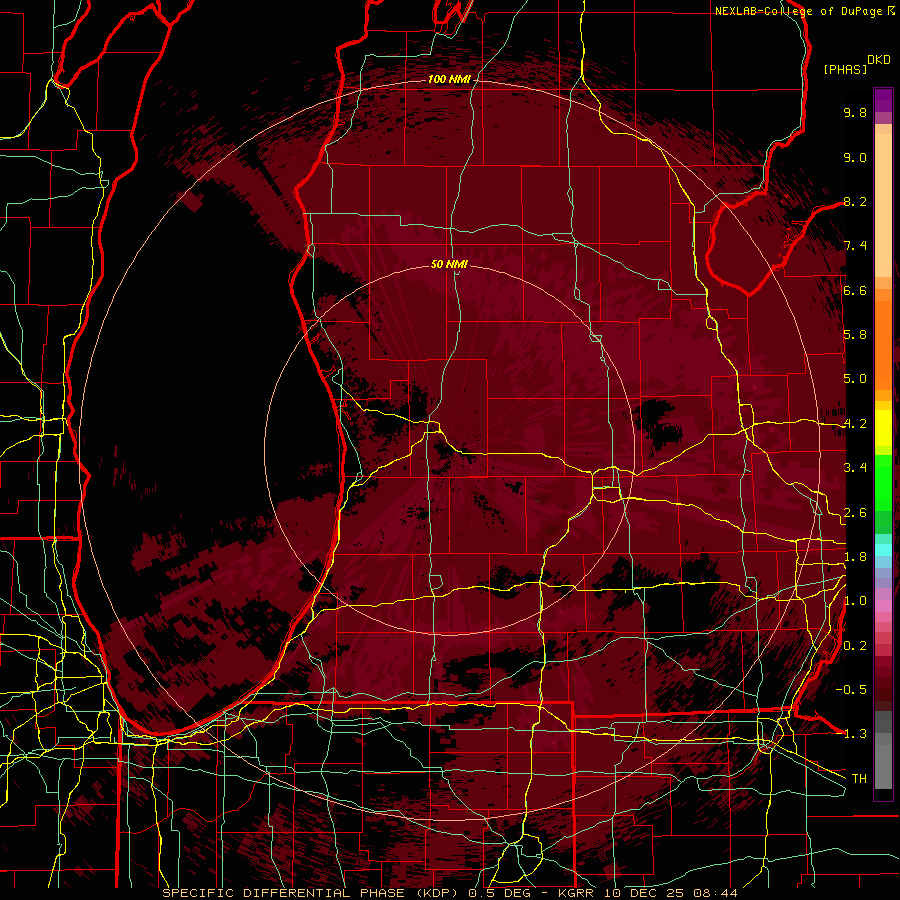Click the '5.8' scale value
This screenshot has height=900, width=900.
[855, 335]
